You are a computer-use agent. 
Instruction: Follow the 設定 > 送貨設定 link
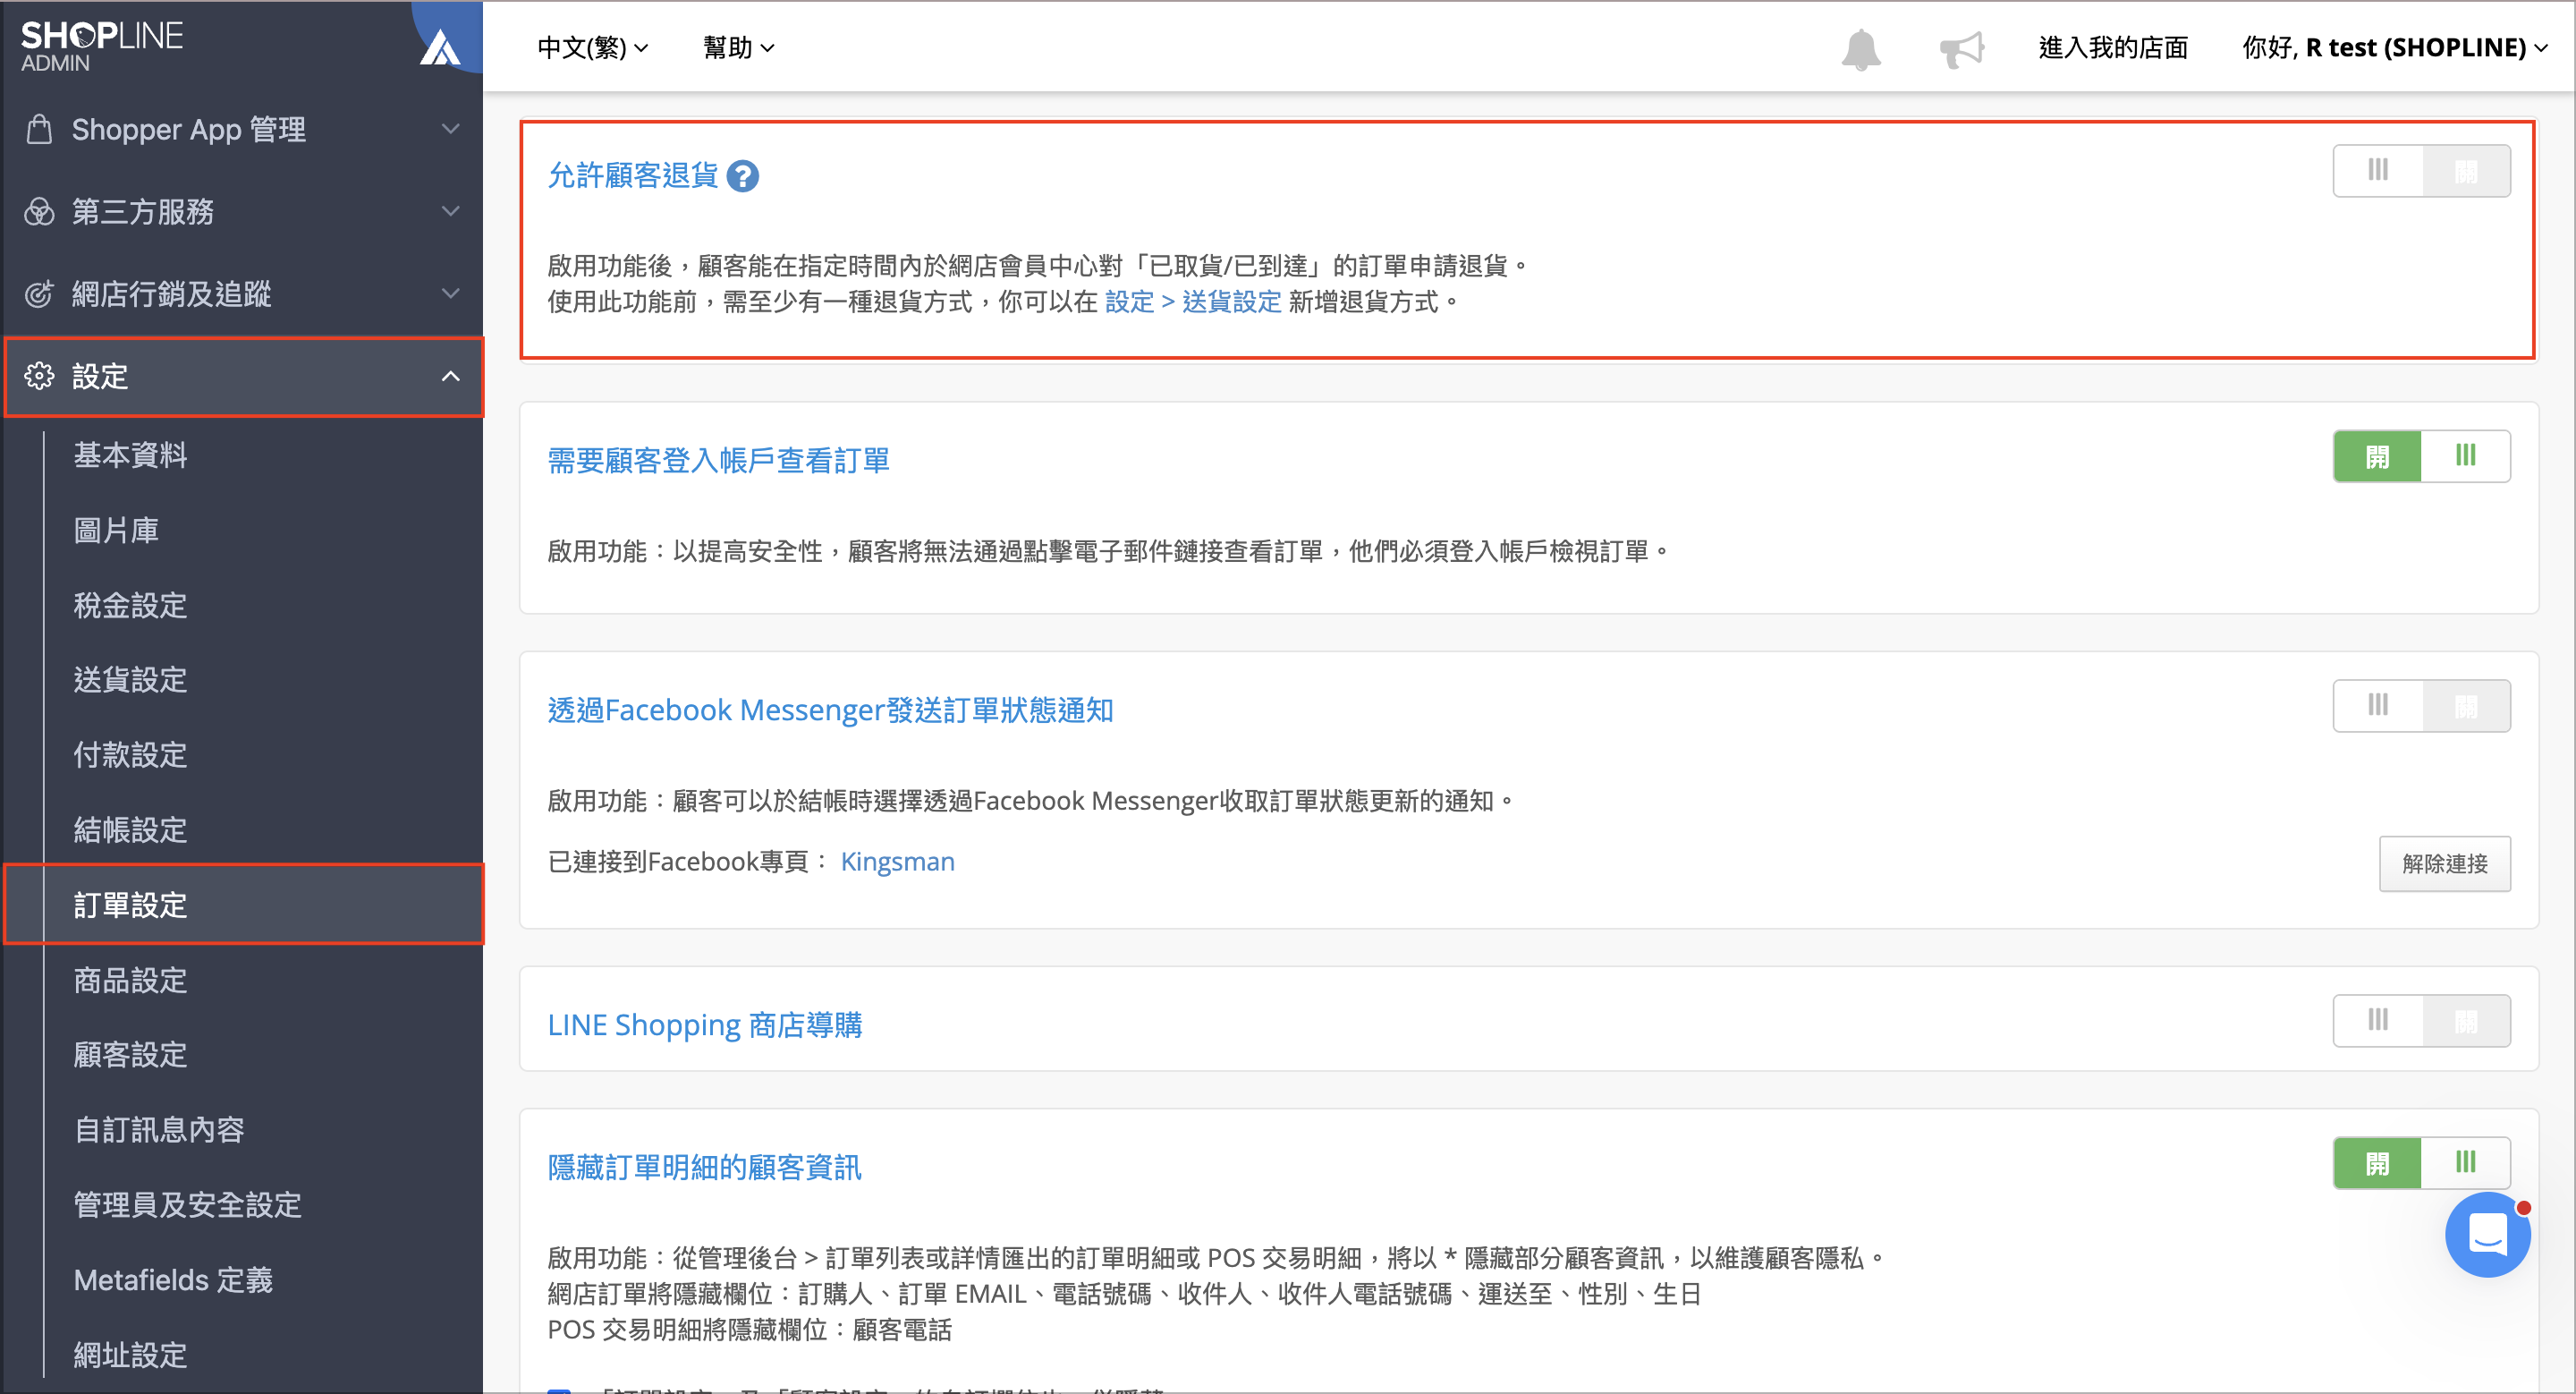[x=1192, y=302]
